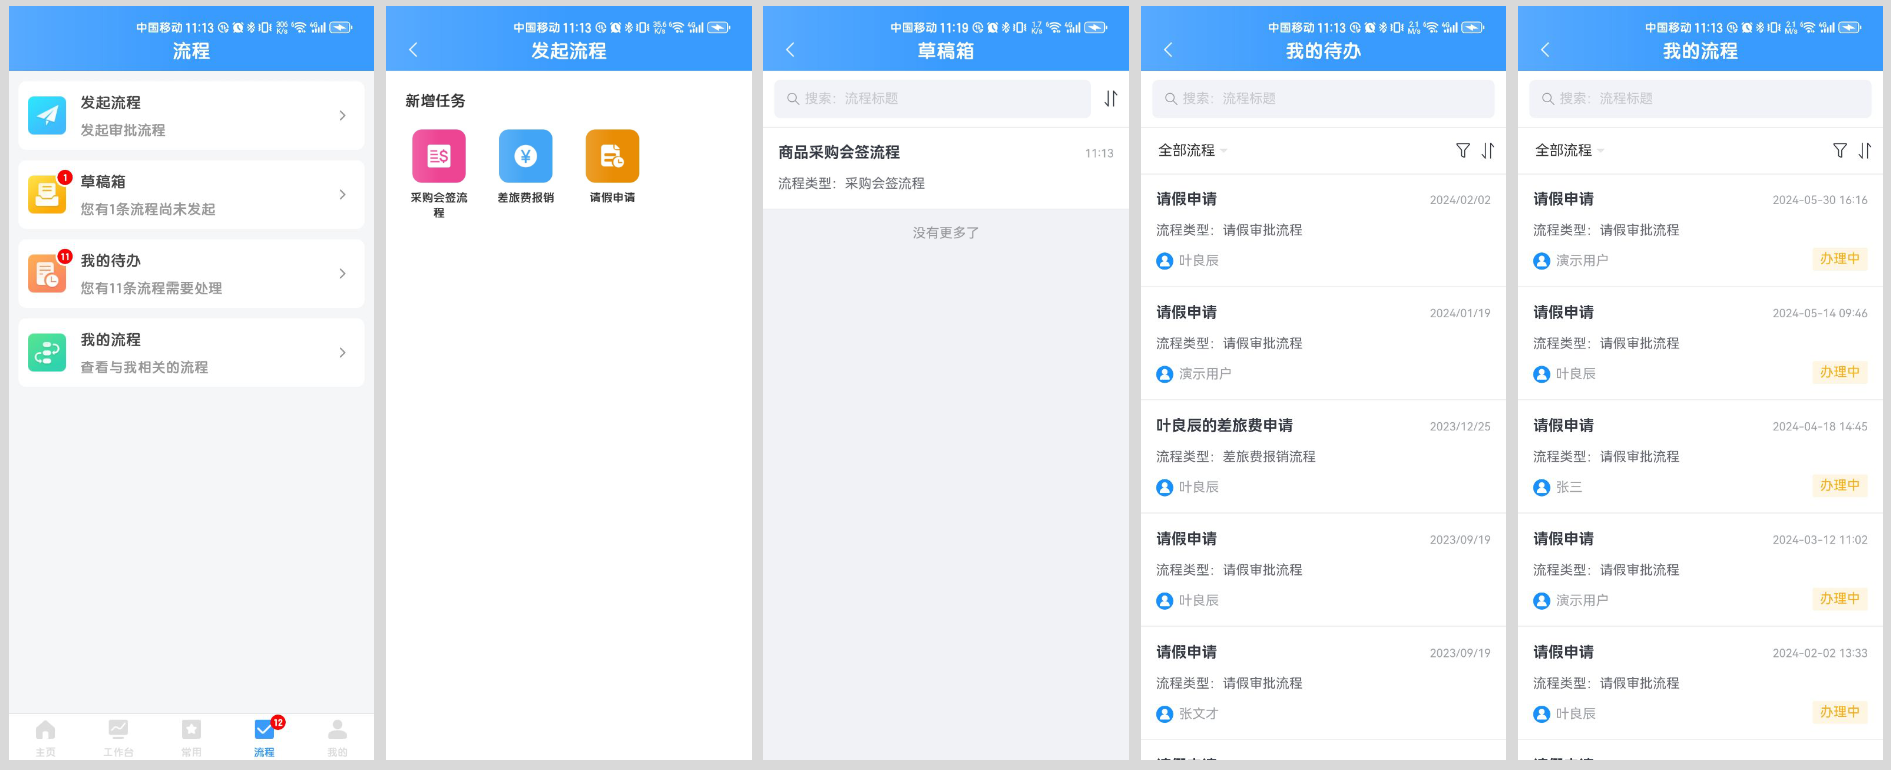Select the 叶良辰的差旅费申请 list item
The image size is (1891, 770).
(1322, 456)
